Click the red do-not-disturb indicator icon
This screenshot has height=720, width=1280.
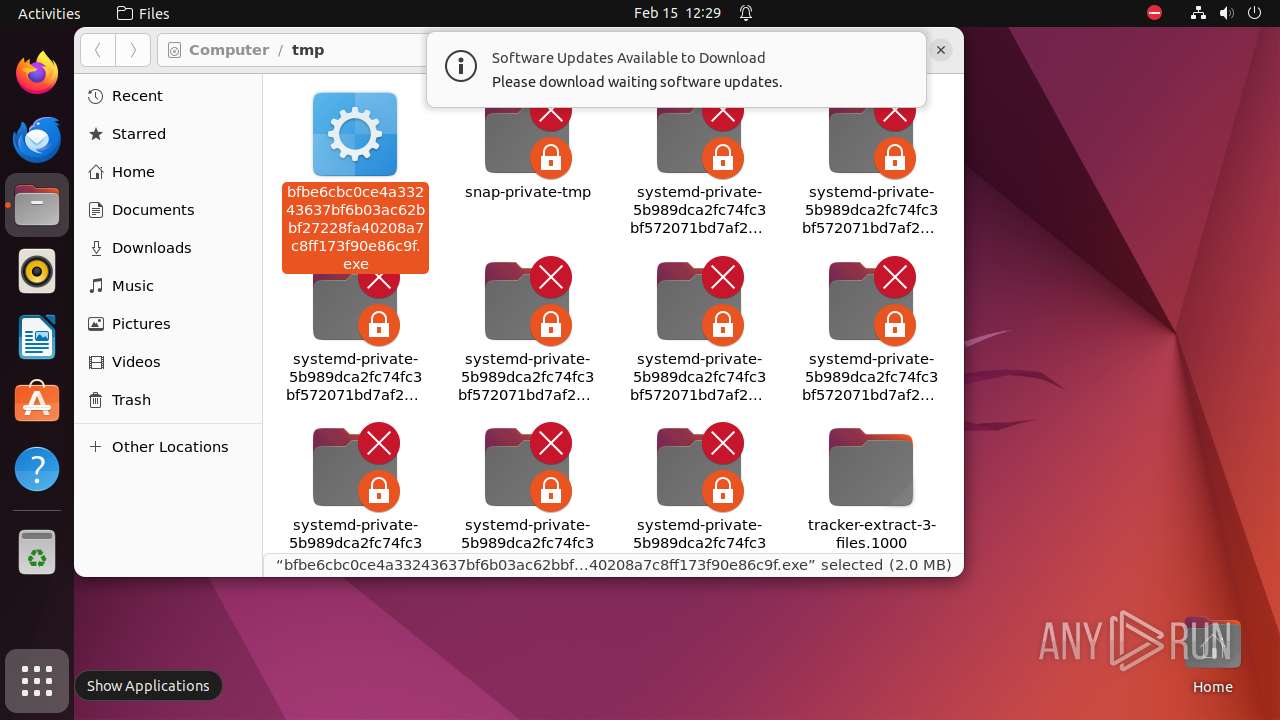pos(1155,13)
